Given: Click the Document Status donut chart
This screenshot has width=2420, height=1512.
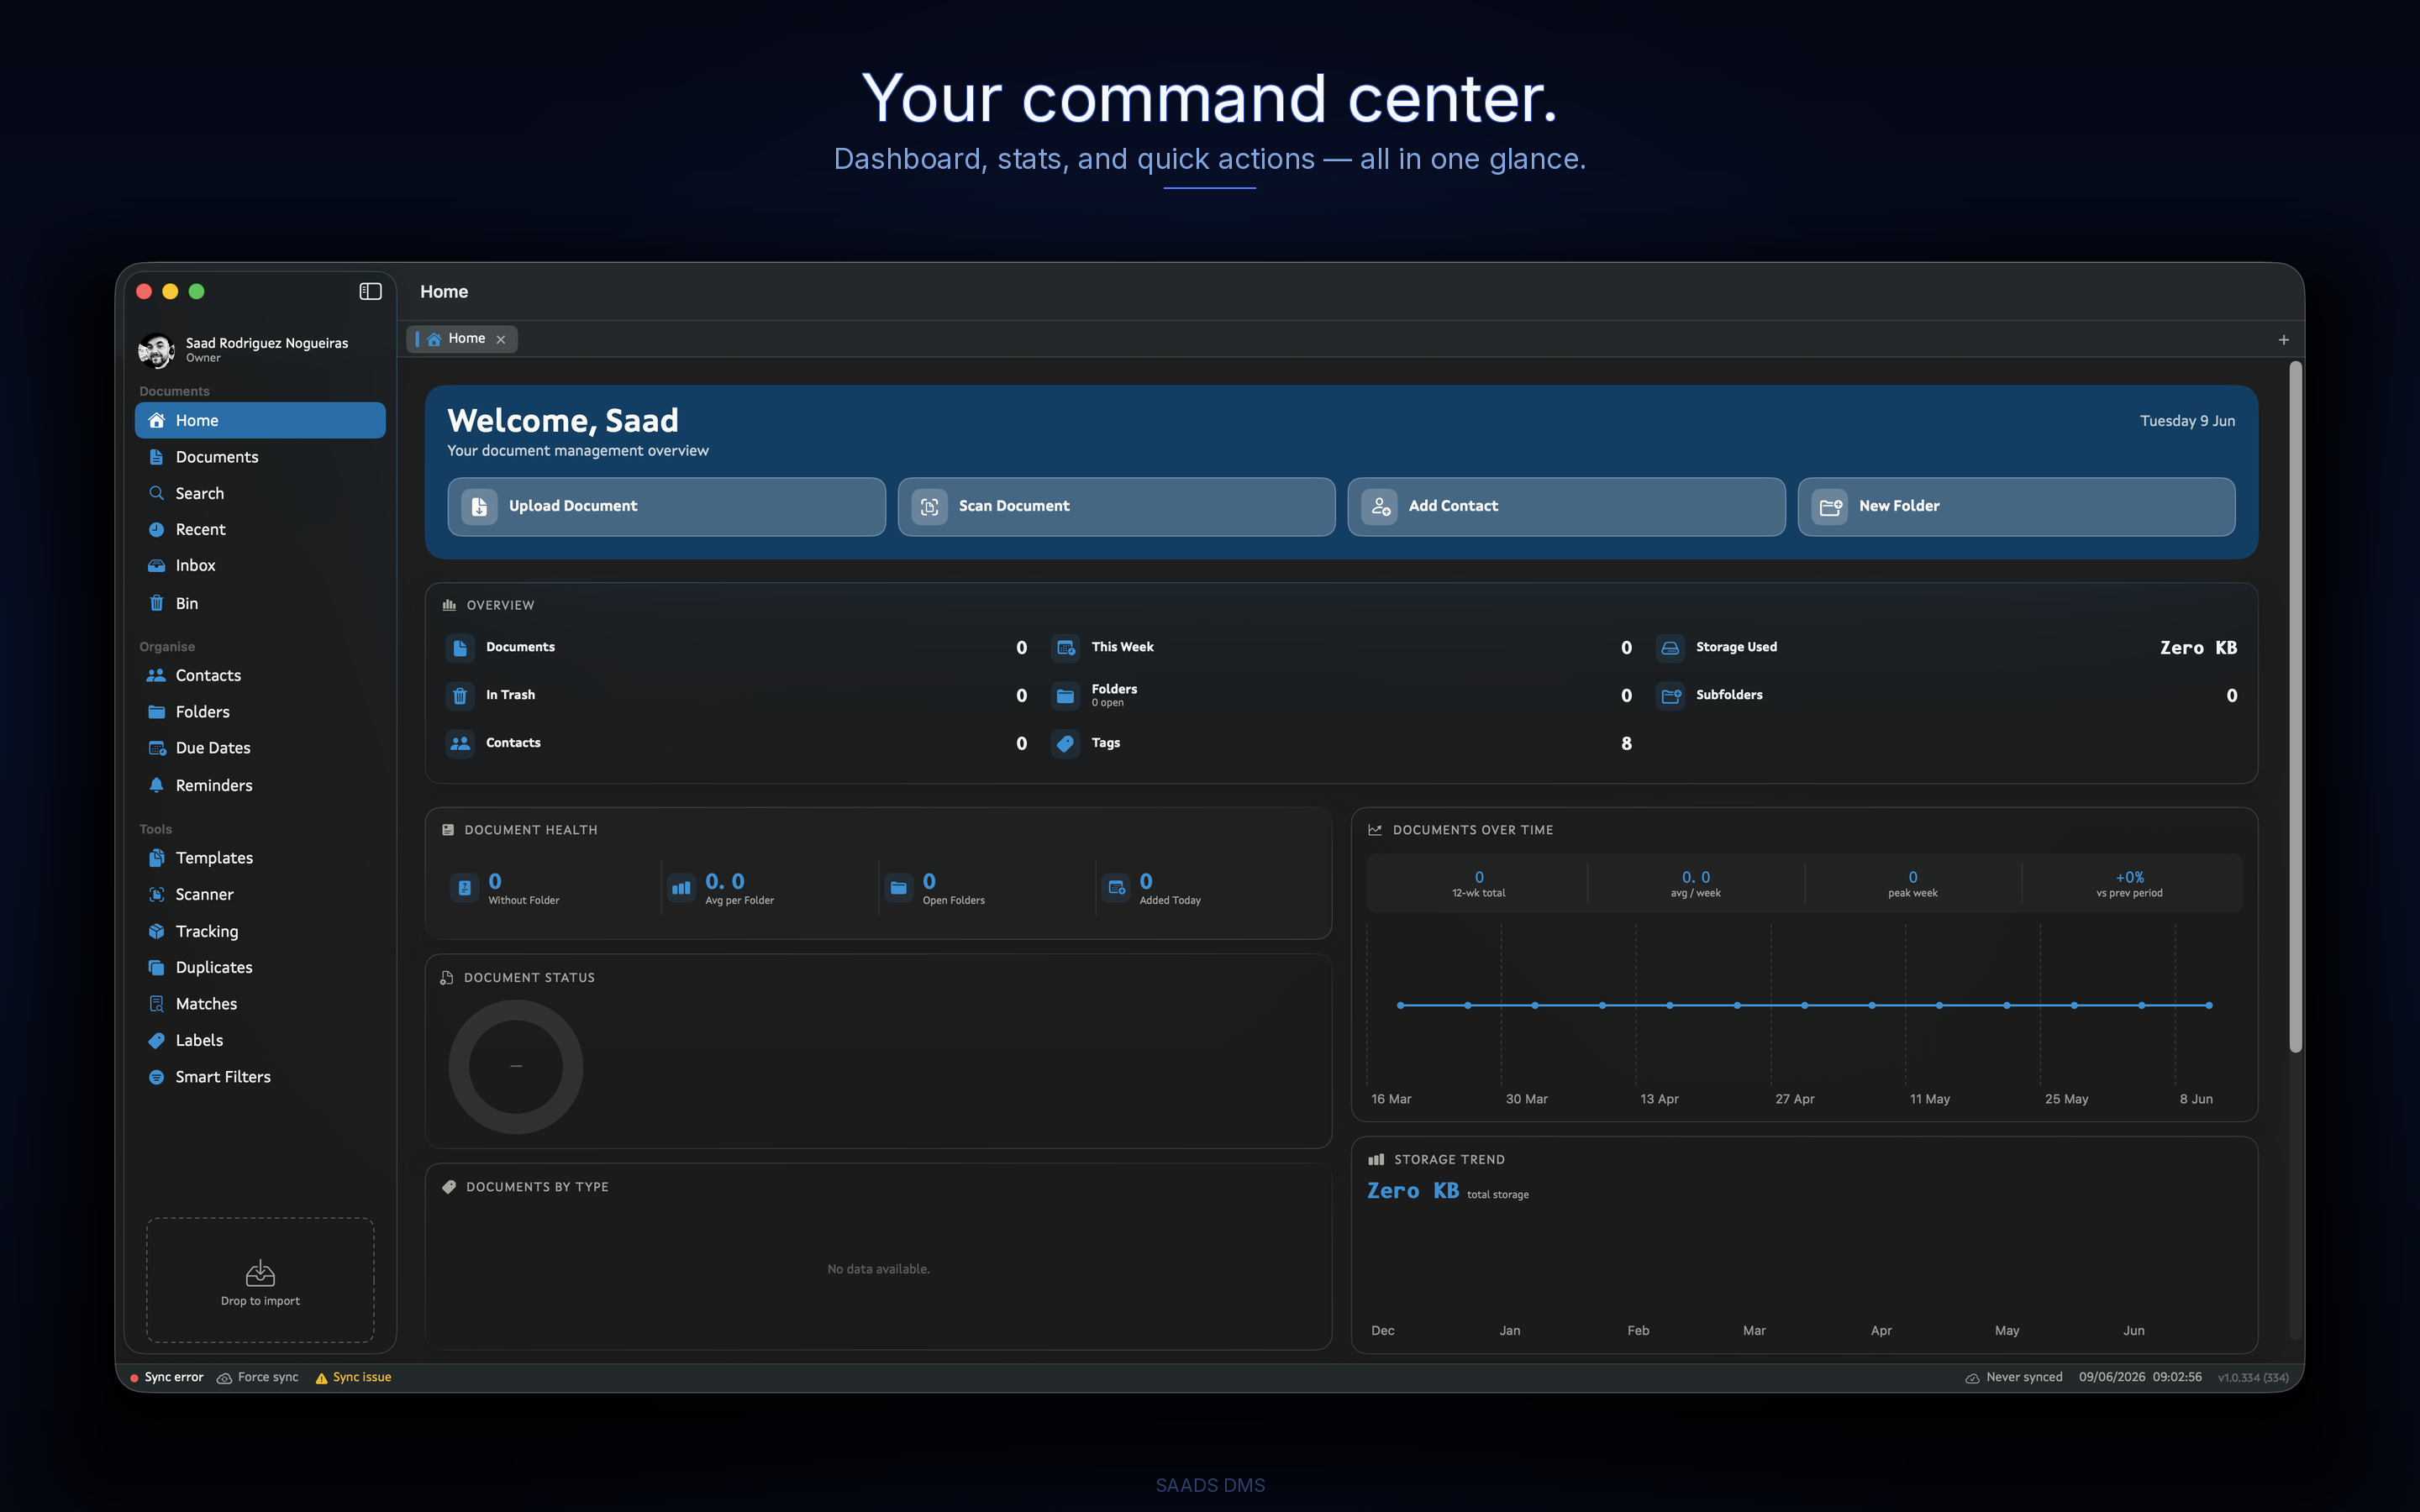Looking at the screenshot, I should click(516, 1067).
